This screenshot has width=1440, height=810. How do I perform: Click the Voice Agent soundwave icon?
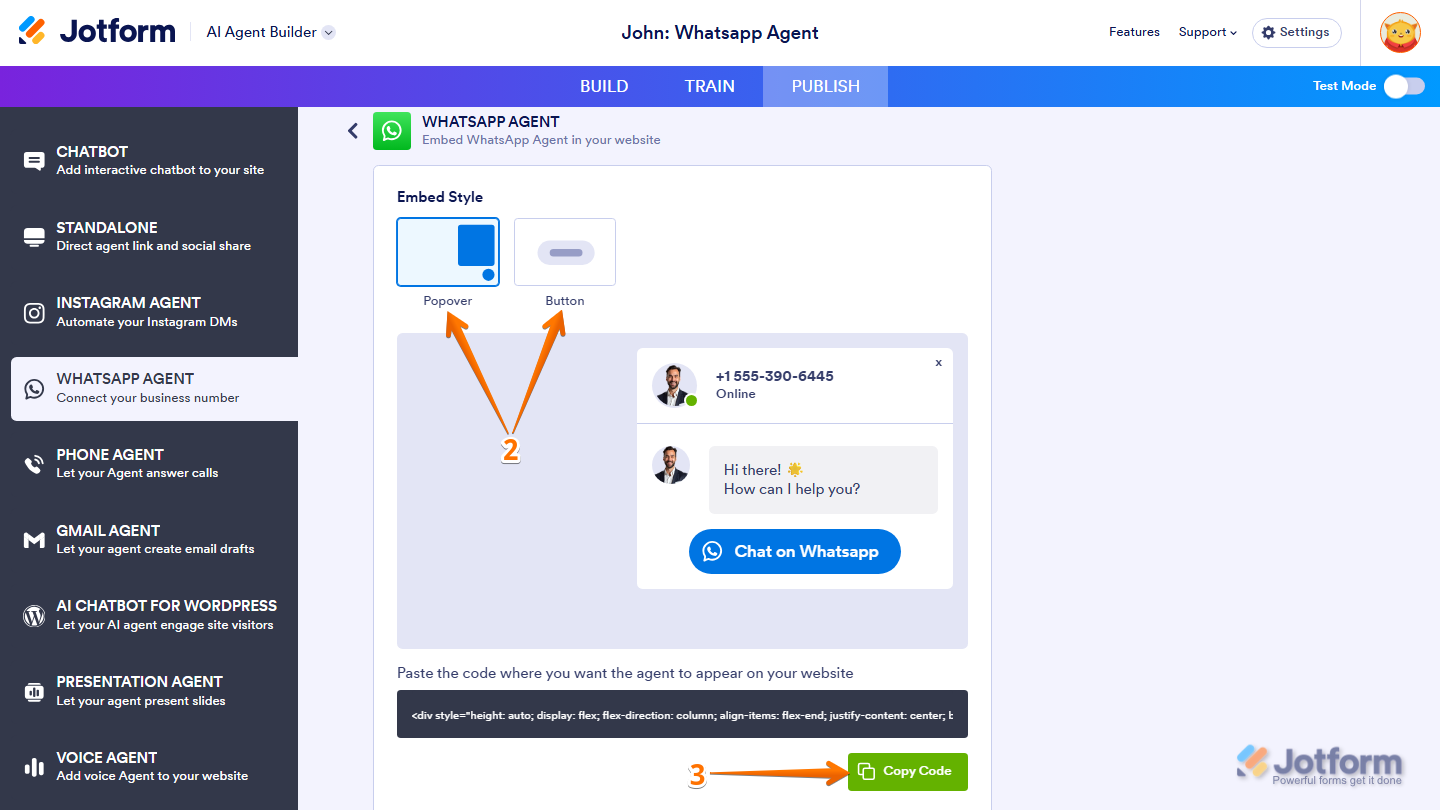[34, 767]
